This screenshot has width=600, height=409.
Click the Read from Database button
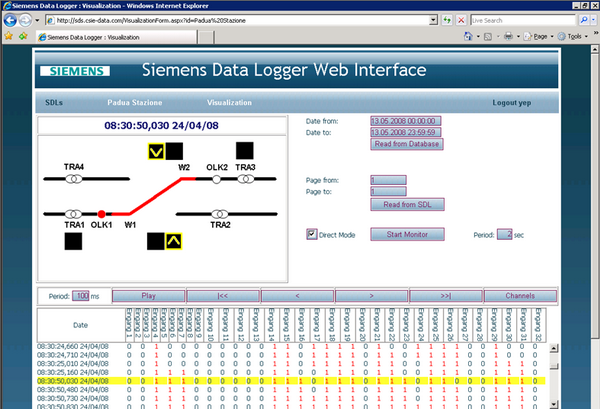coord(407,144)
